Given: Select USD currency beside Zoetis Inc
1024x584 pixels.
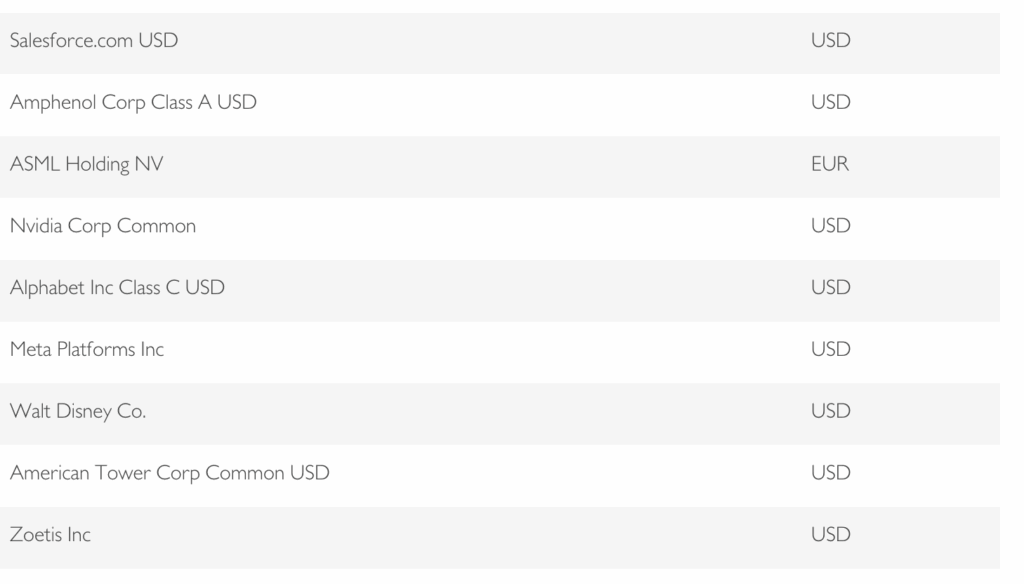Looking at the screenshot, I should coord(831,535).
